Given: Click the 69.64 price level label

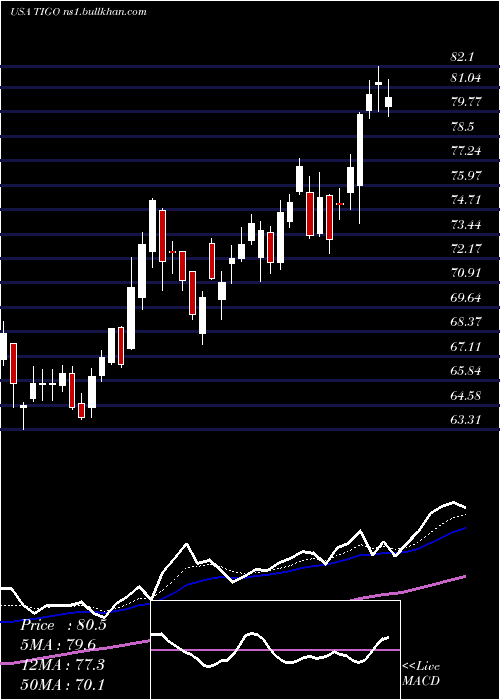Looking at the screenshot, I should (466, 297).
